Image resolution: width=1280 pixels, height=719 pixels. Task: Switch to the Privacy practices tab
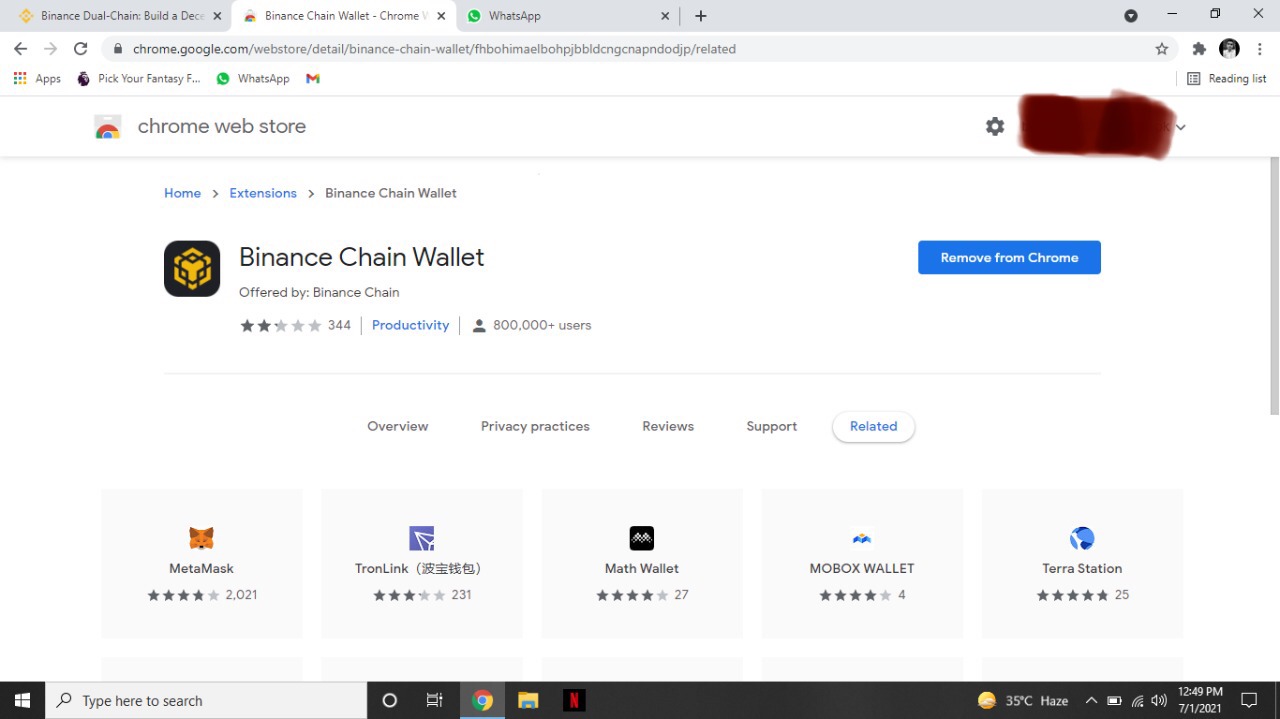(x=535, y=426)
